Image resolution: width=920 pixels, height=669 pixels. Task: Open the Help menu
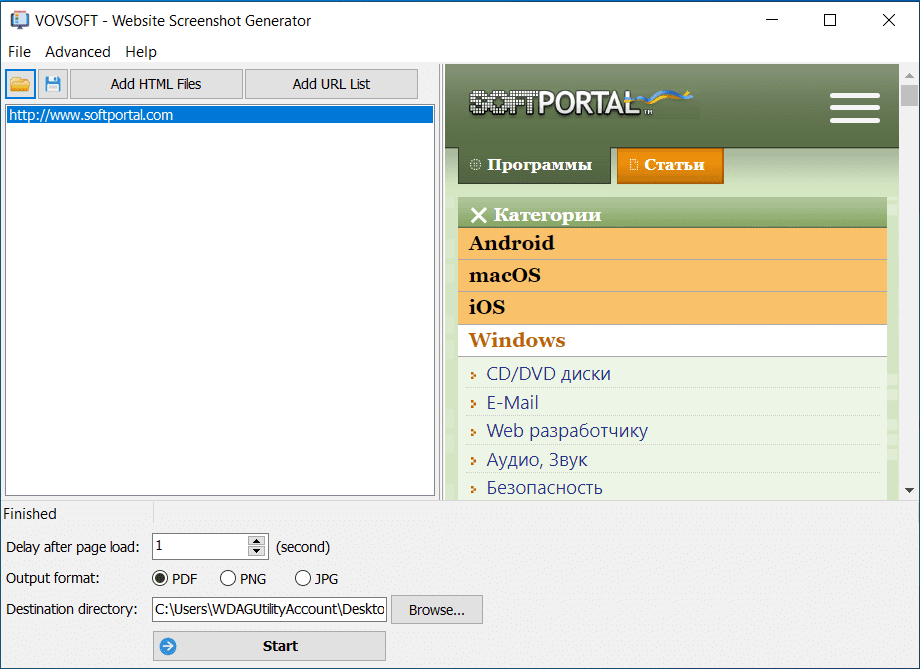coord(141,52)
